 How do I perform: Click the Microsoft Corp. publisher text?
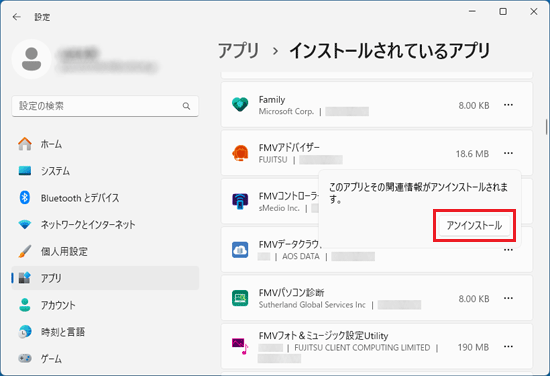click(x=286, y=111)
